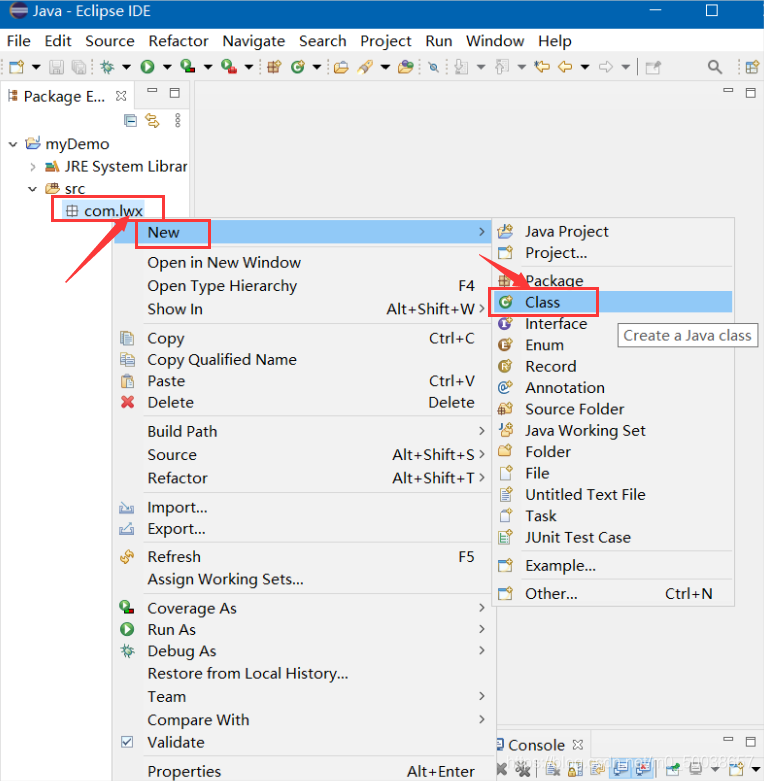
Task: Click the Coverage launch toolbar icon
Action: (188, 66)
